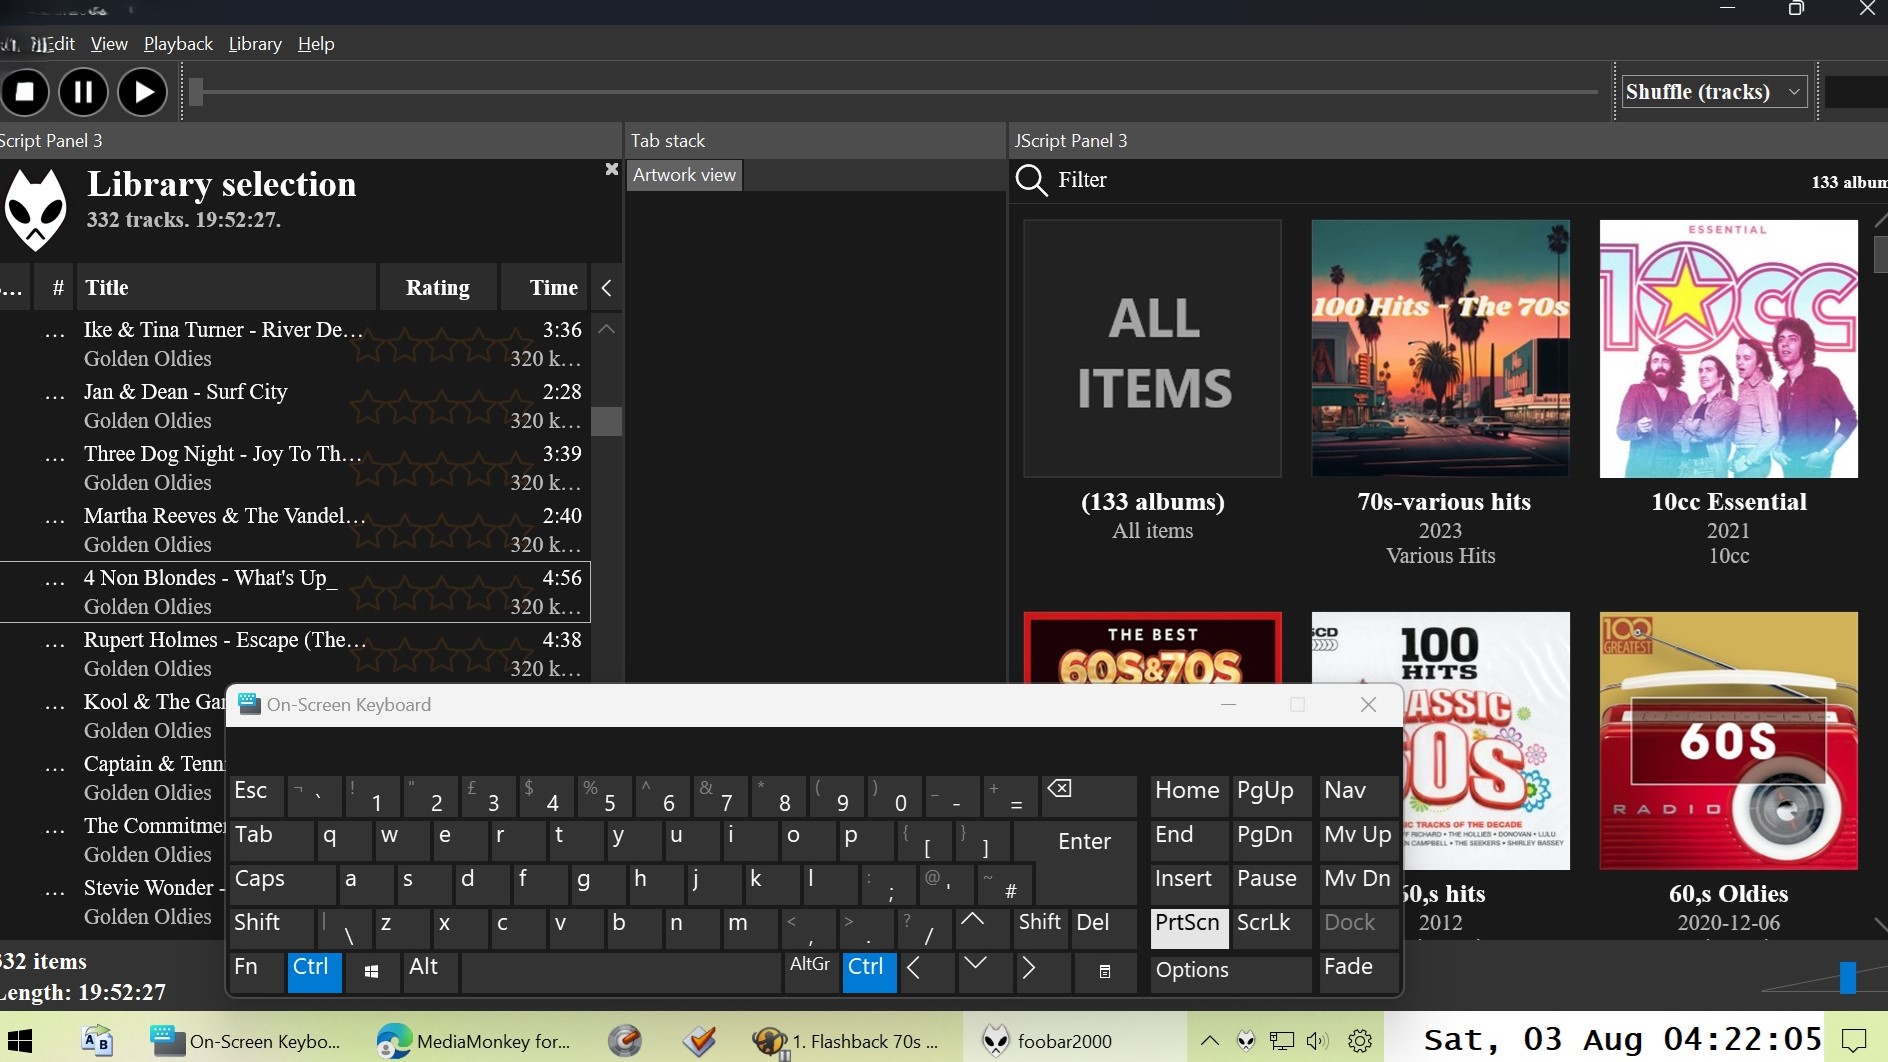Click the Esc key on On-Screen Keyboard
The image size is (1888, 1062).
pyautogui.click(x=256, y=796)
